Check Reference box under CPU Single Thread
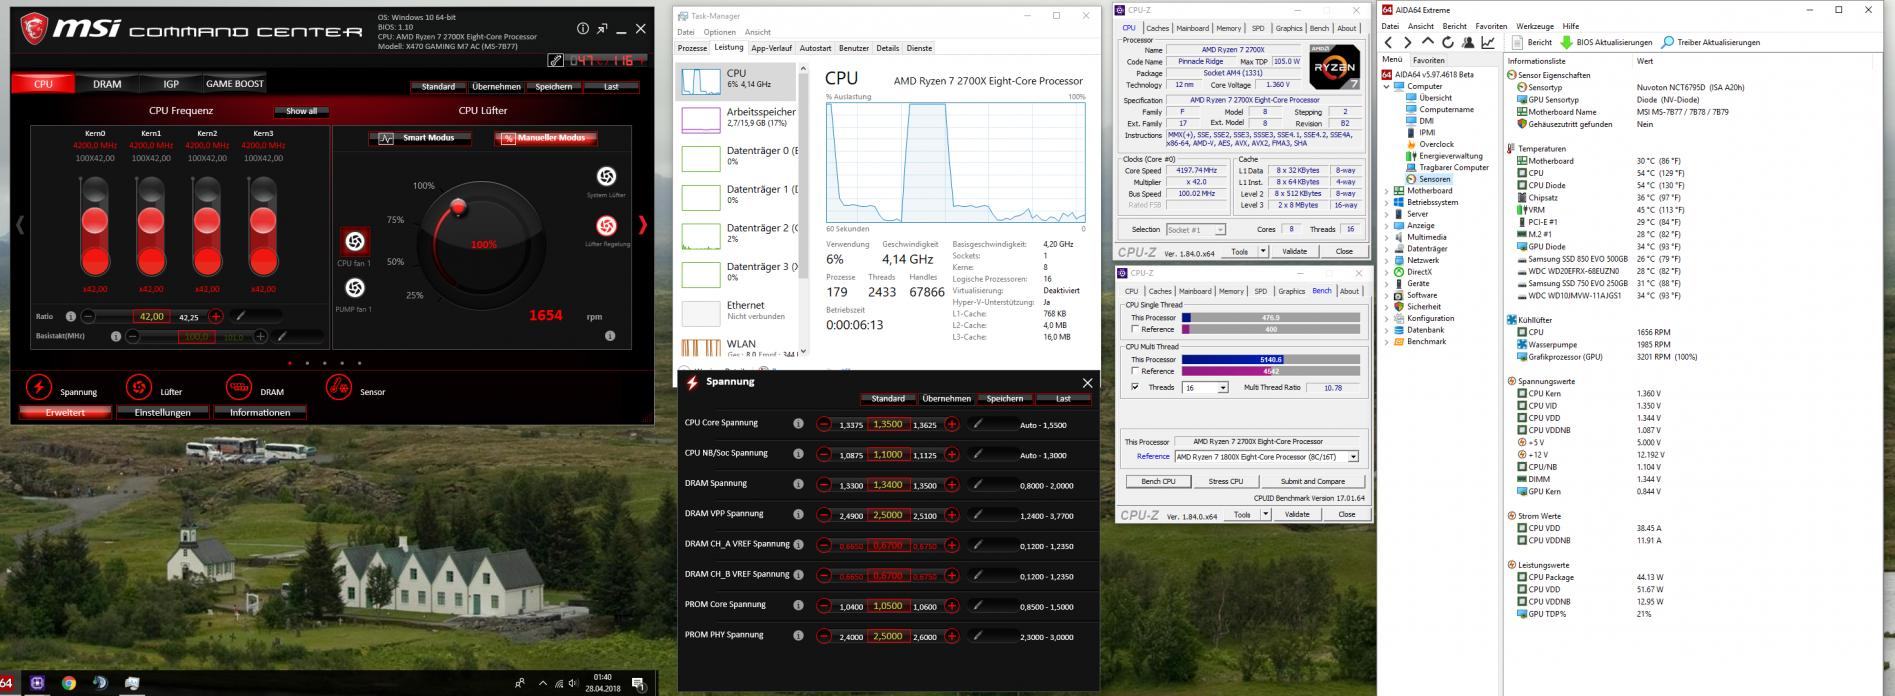 (1135, 329)
